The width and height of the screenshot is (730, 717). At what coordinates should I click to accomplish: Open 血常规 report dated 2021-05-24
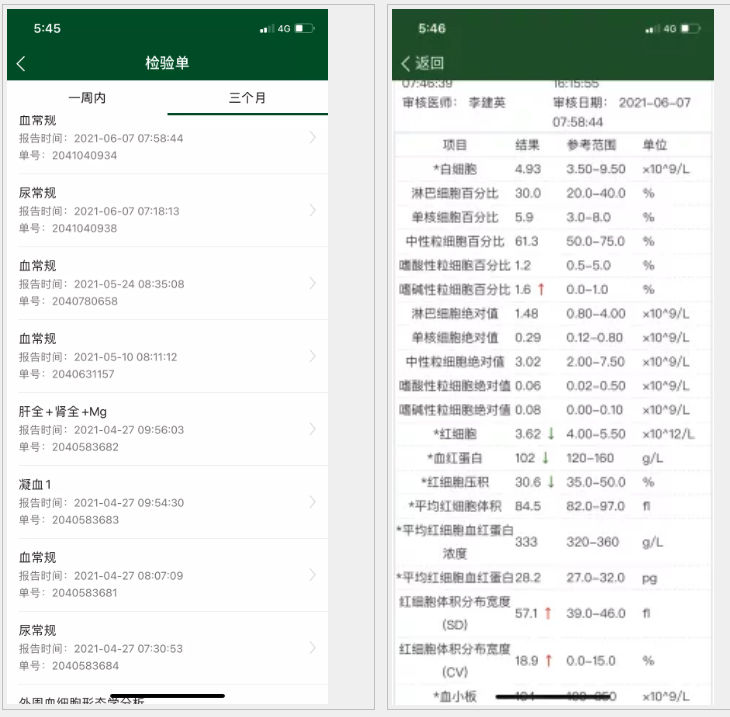tap(167, 283)
